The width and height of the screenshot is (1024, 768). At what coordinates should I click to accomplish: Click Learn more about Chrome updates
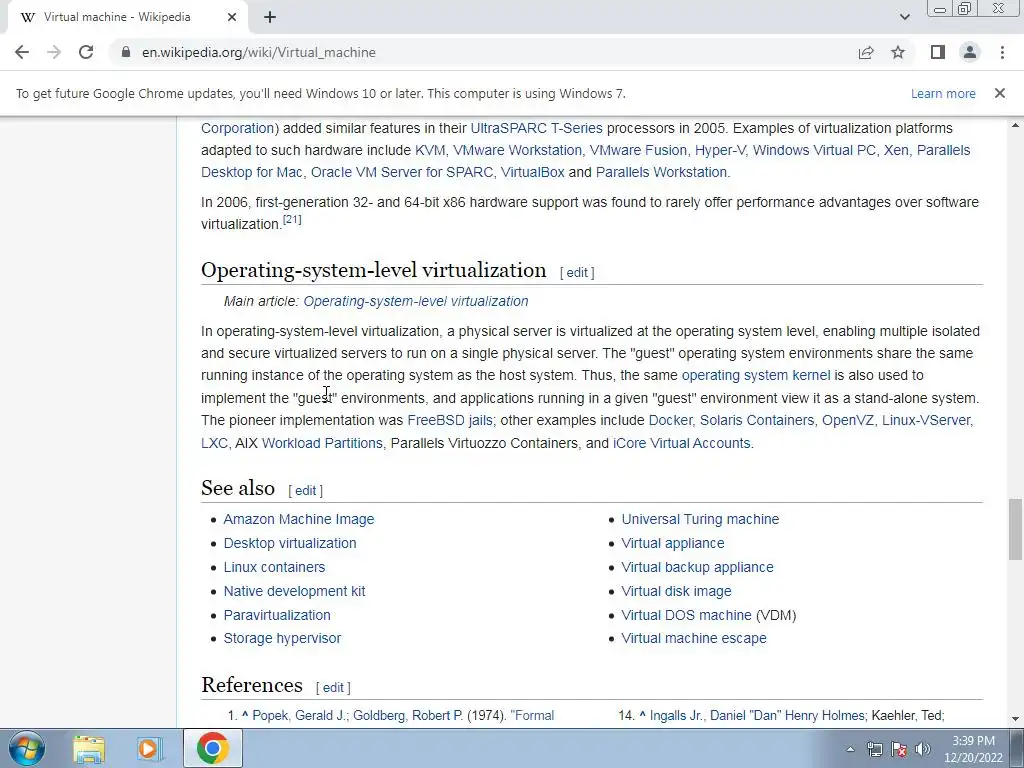943,93
